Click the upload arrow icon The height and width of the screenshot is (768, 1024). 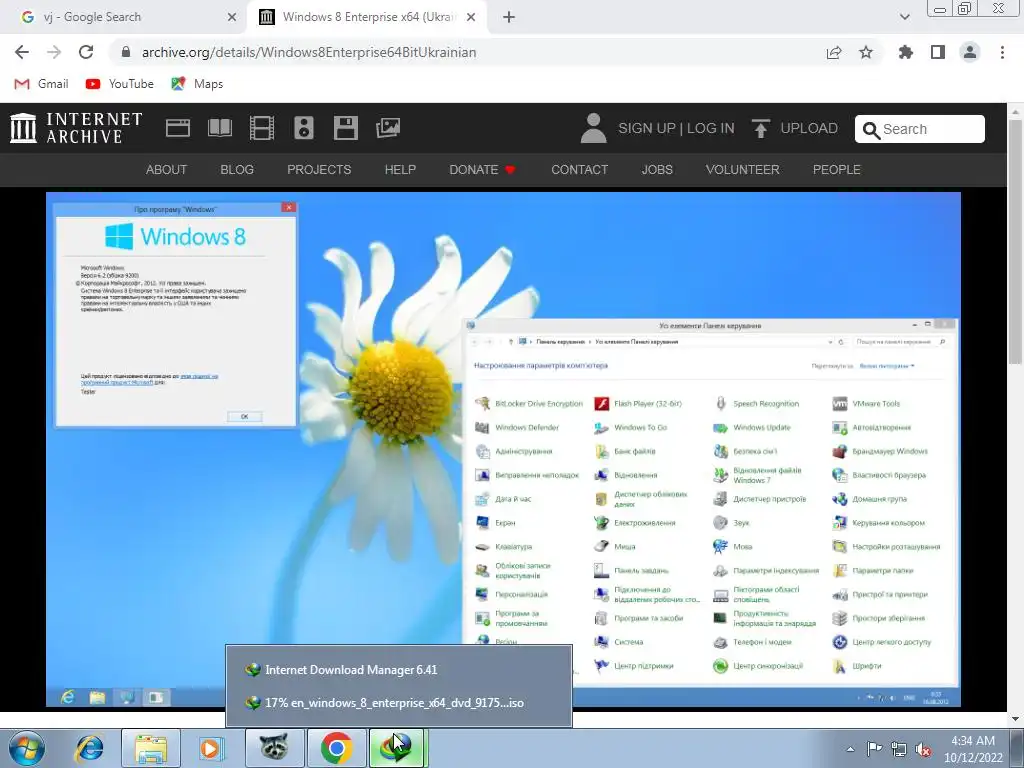[x=760, y=128]
